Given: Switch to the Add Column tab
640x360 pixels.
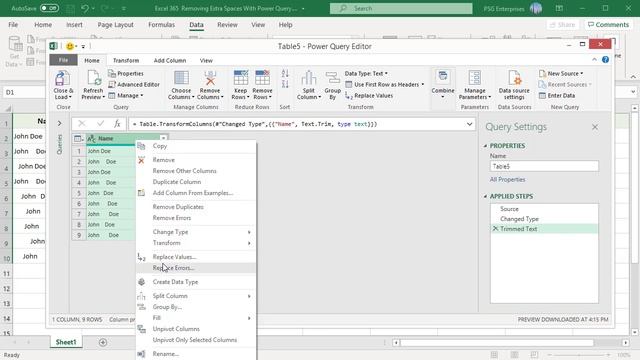Looking at the screenshot, I should (170, 60).
